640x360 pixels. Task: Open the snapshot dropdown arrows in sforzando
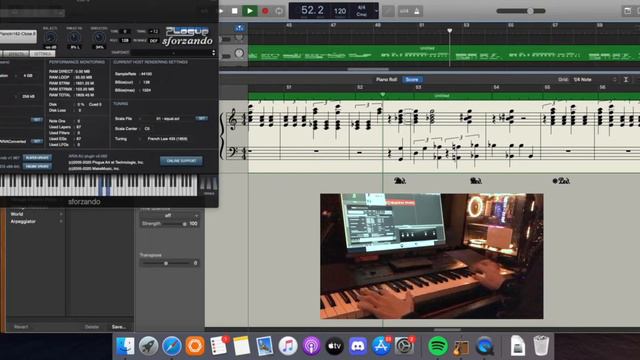click(x=213, y=53)
